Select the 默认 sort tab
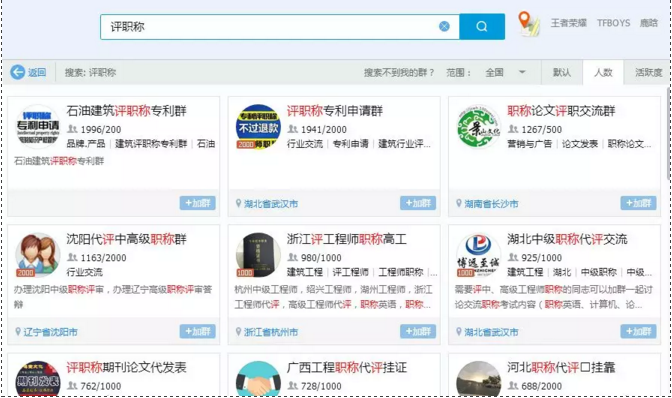Image resolution: width=672 pixels, height=398 pixels. 561,72
